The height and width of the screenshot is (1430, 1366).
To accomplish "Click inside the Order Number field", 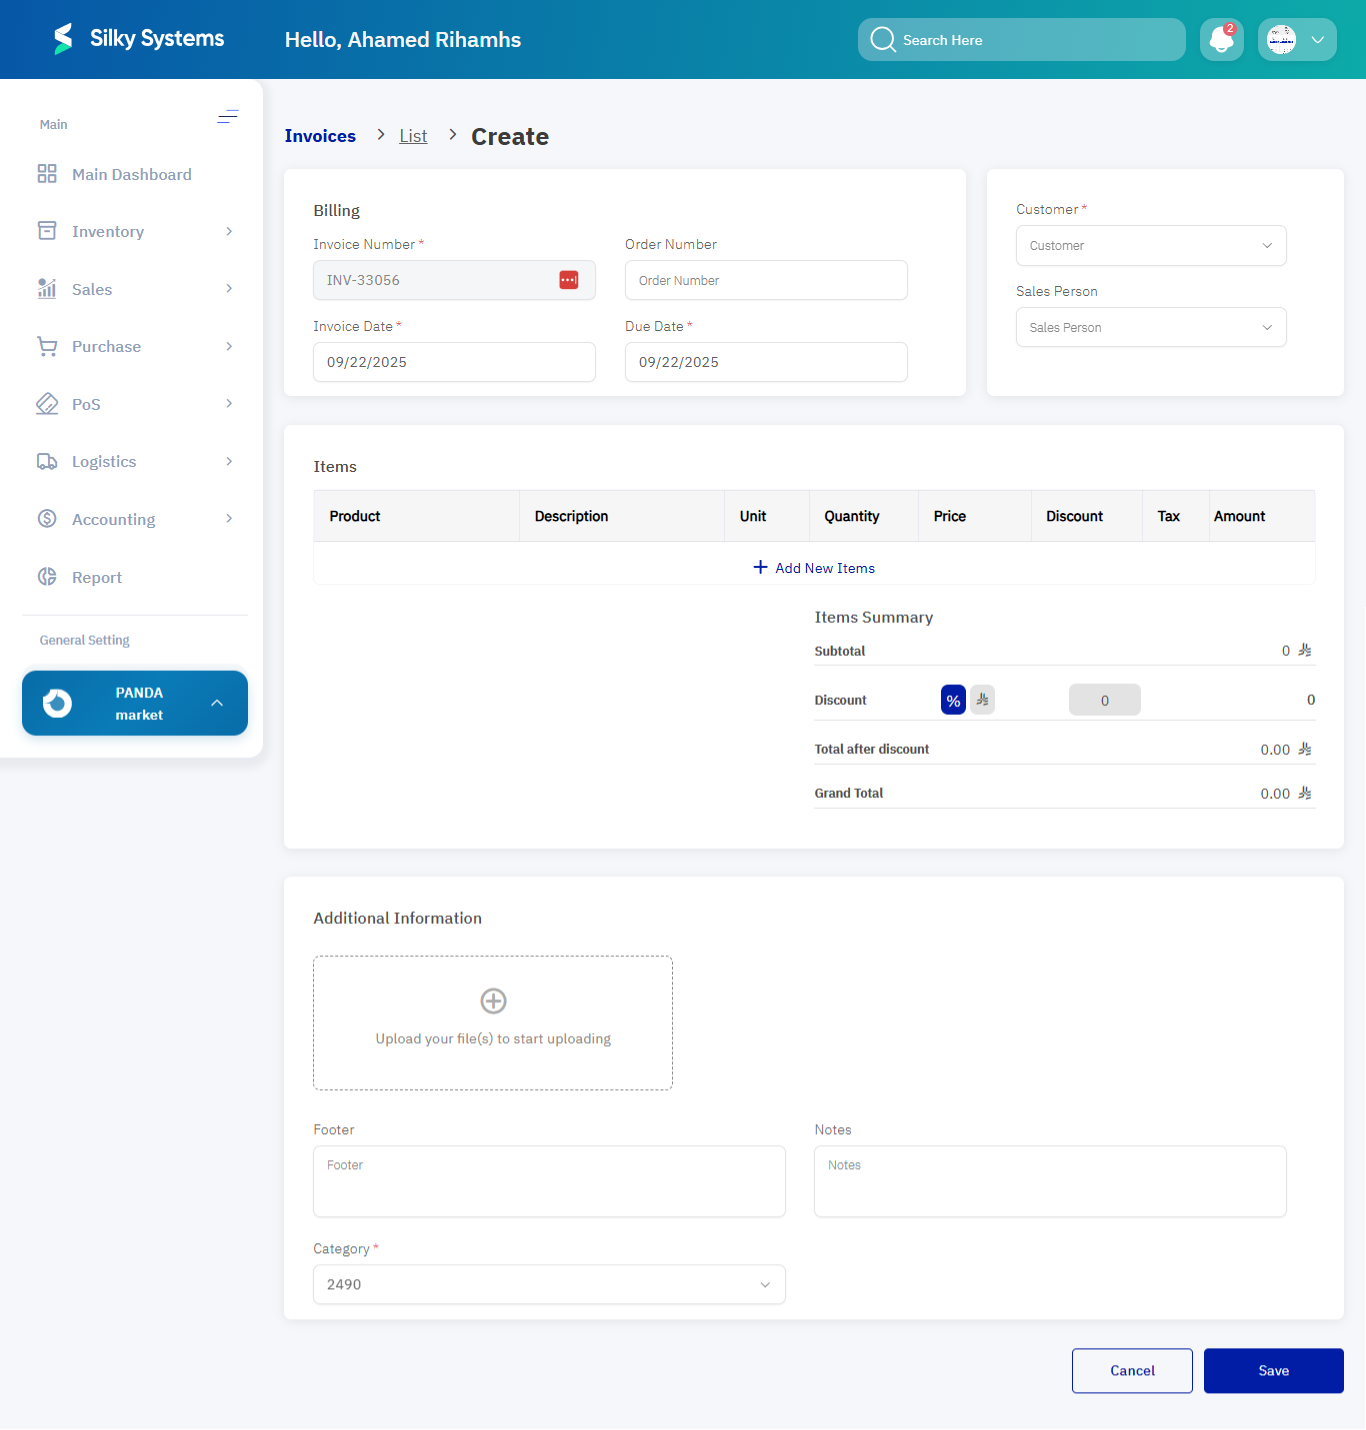I will 765,280.
